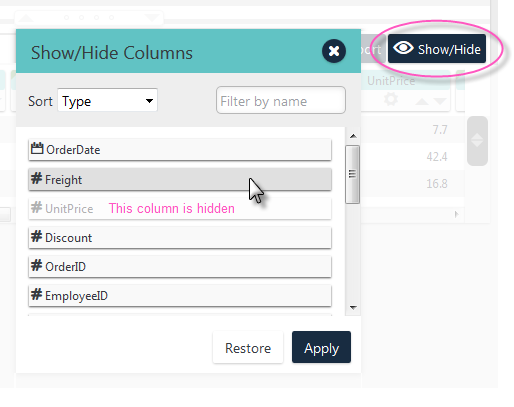This screenshot has width=514, height=407.
Task: Click the Filter by name field
Action: coord(281,100)
